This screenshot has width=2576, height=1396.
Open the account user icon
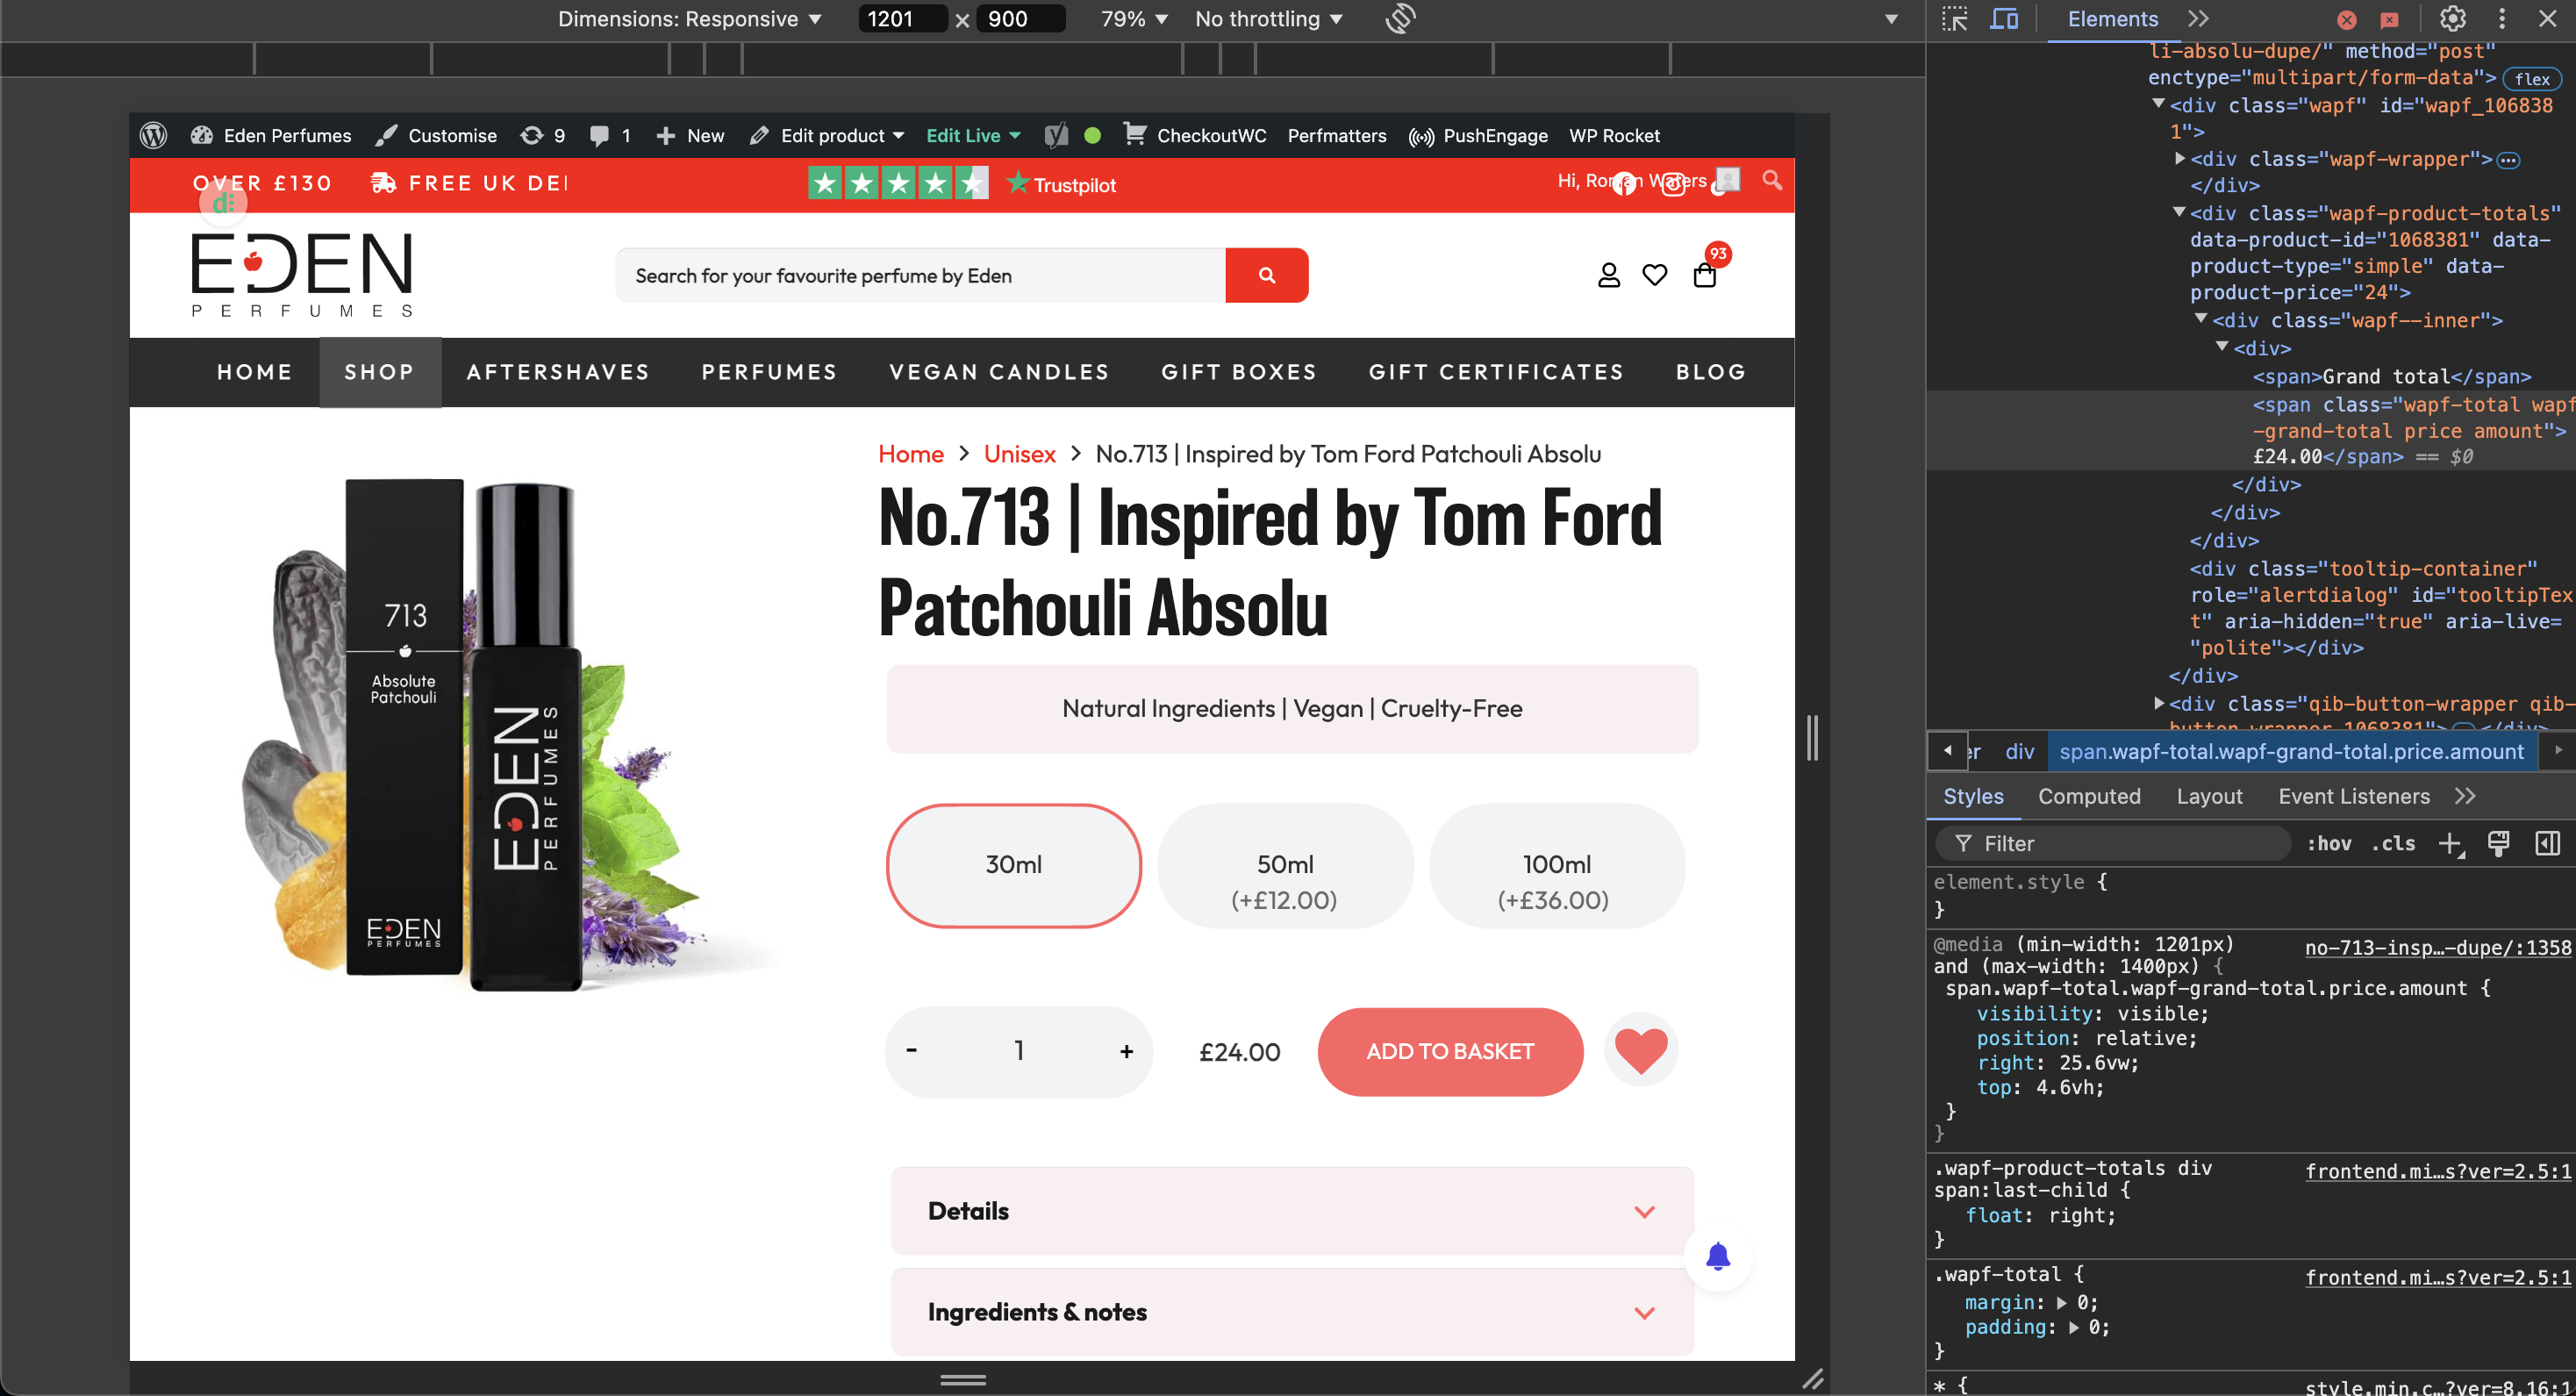coord(1608,275)
